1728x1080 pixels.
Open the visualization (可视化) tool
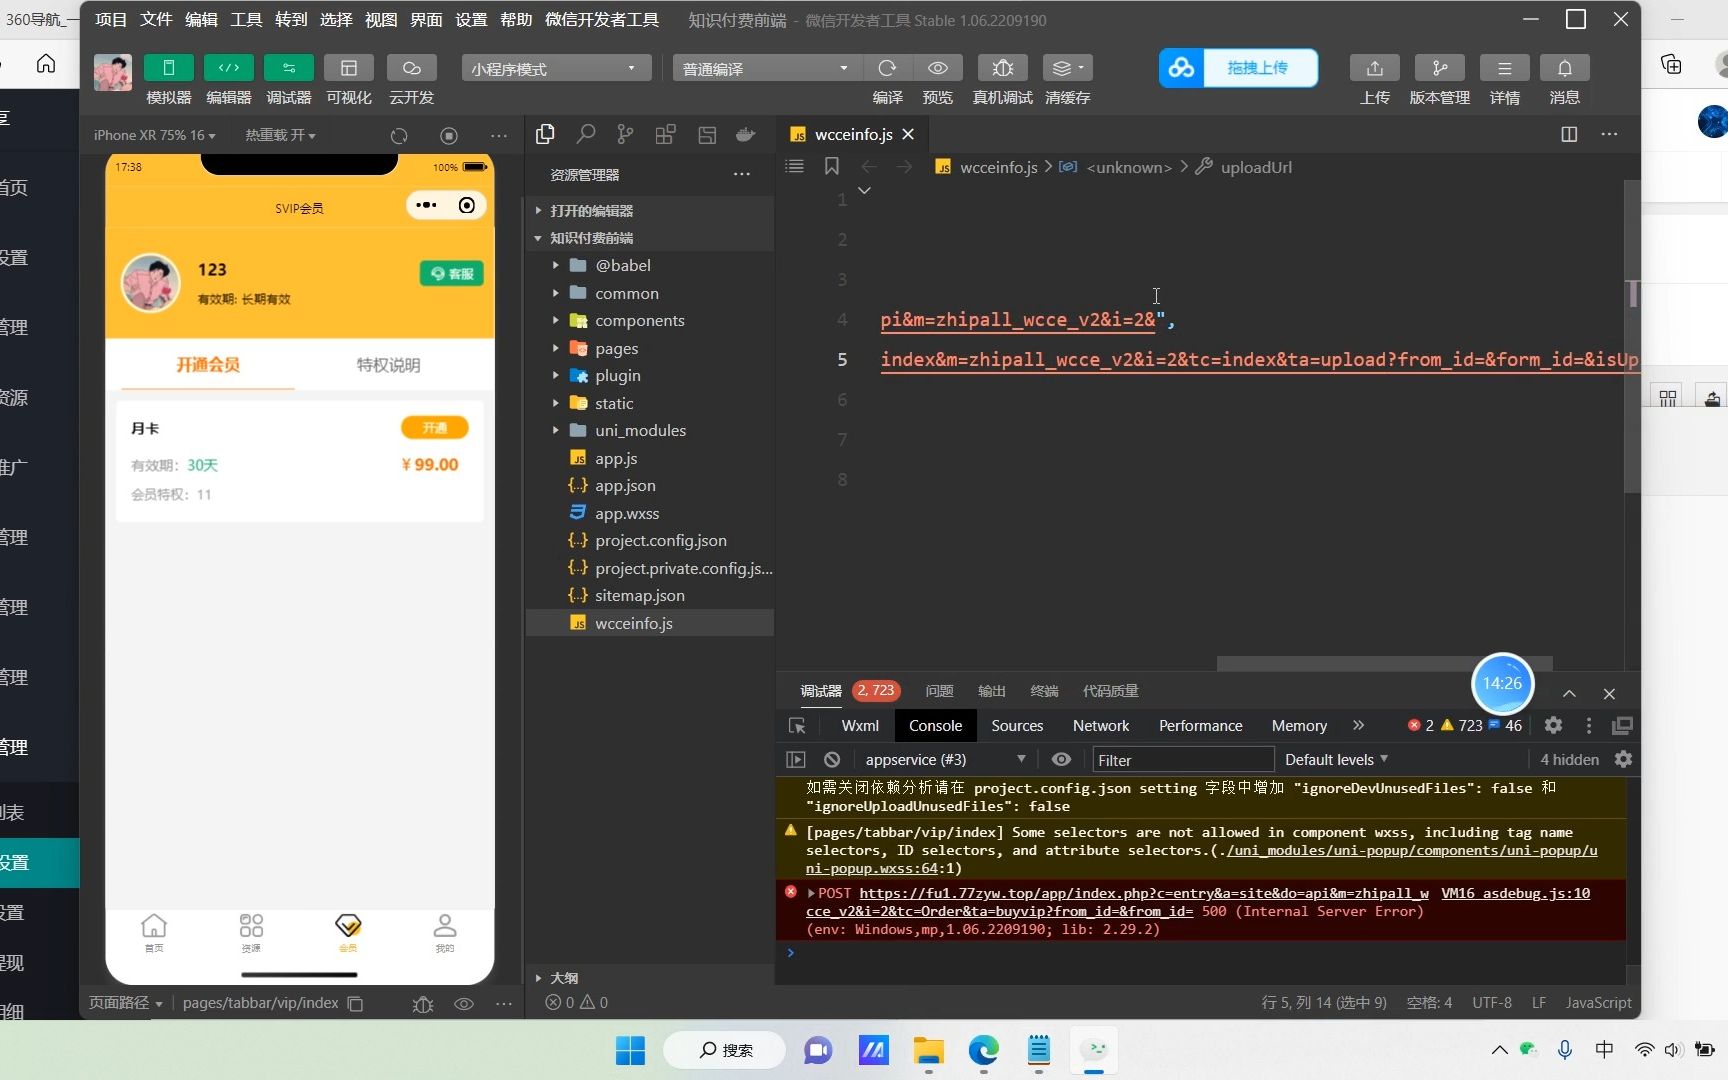348,68
